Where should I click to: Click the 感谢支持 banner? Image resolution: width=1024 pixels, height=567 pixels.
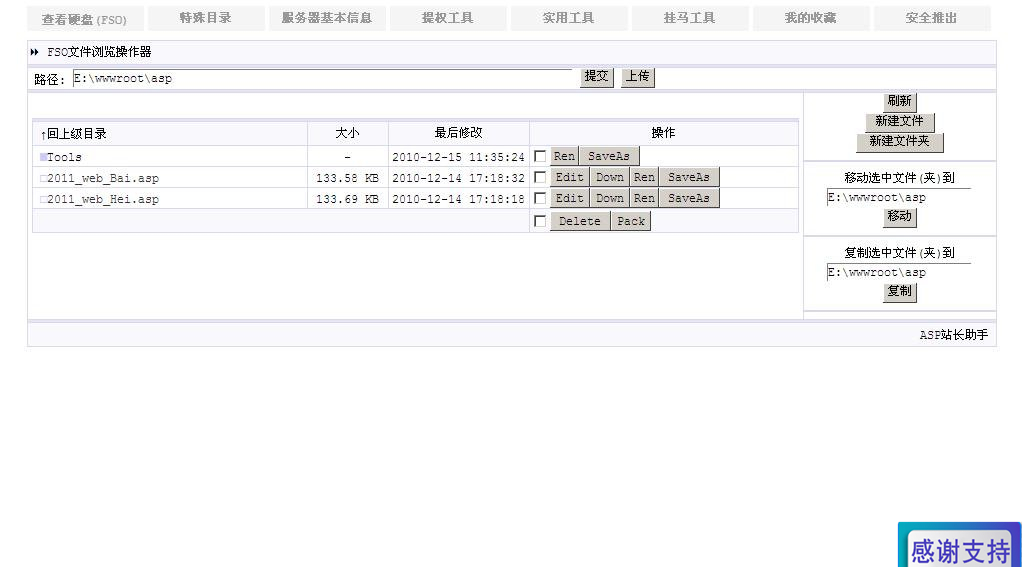click(959, 545)
